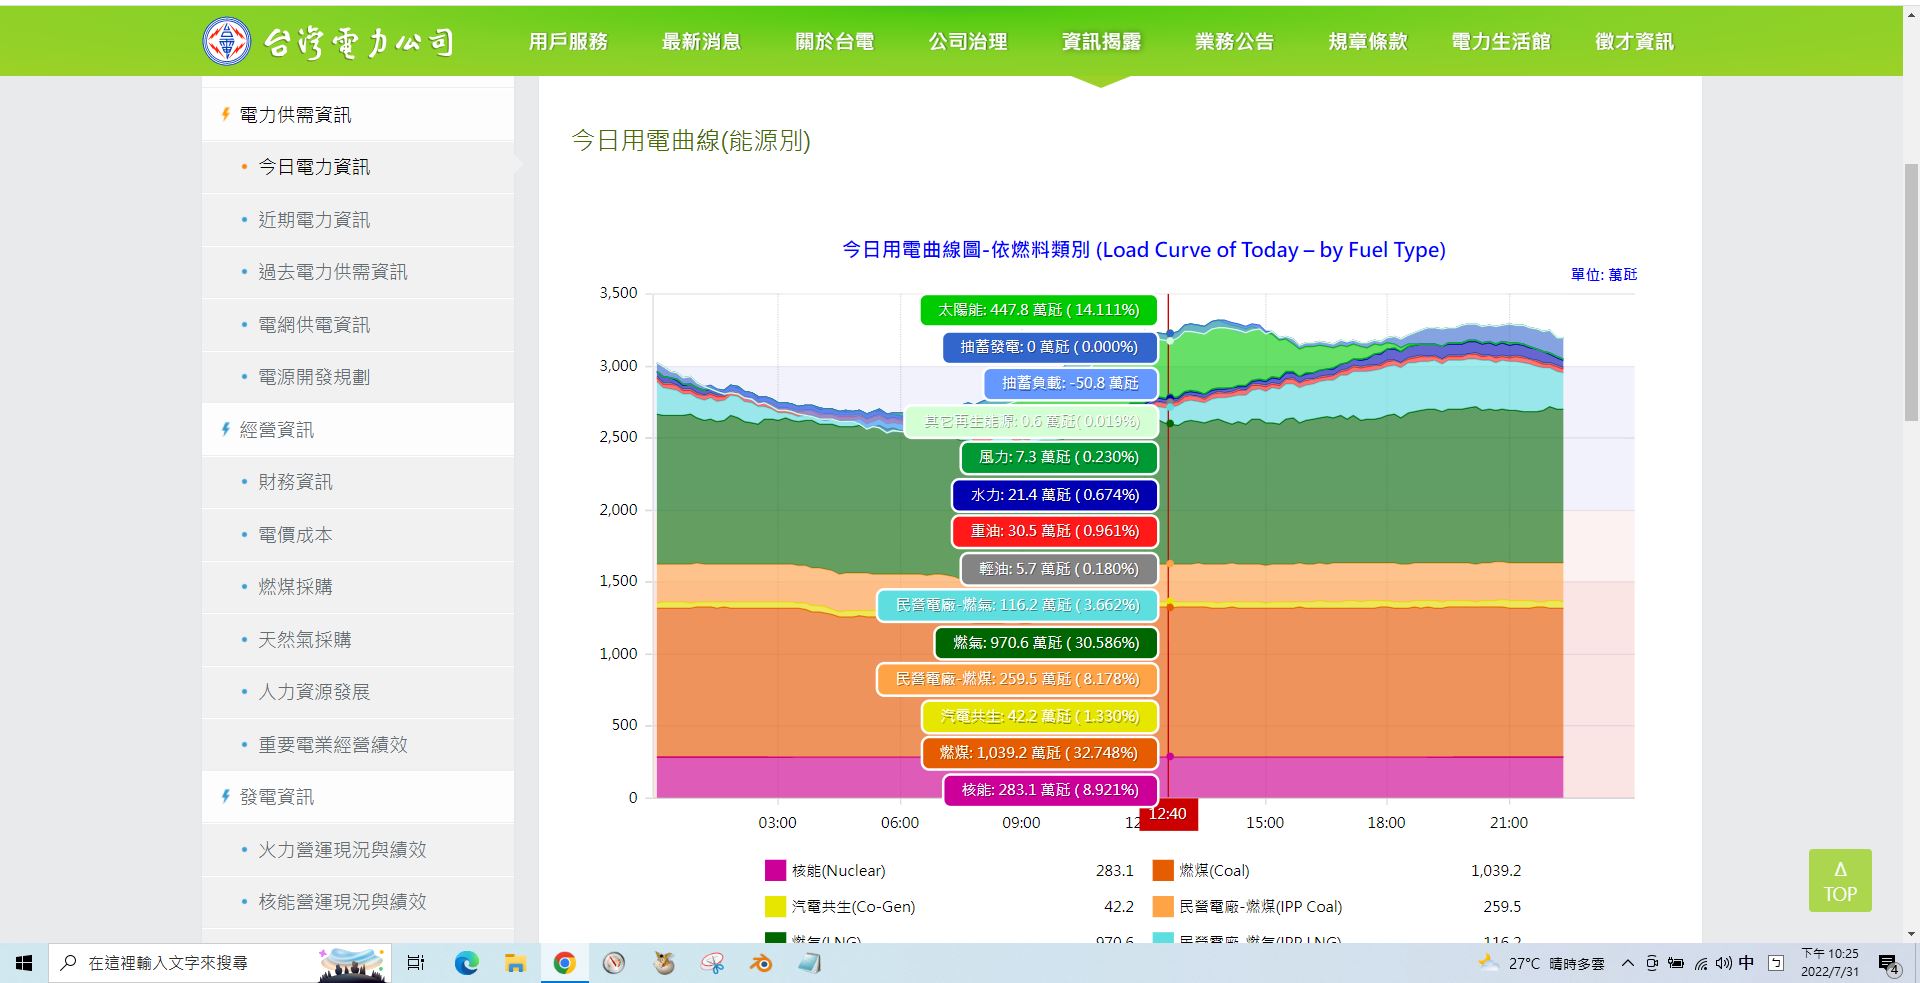Click the 今日用電曲線(能源別) heading
1920x983 pixels.
point(691,140)
